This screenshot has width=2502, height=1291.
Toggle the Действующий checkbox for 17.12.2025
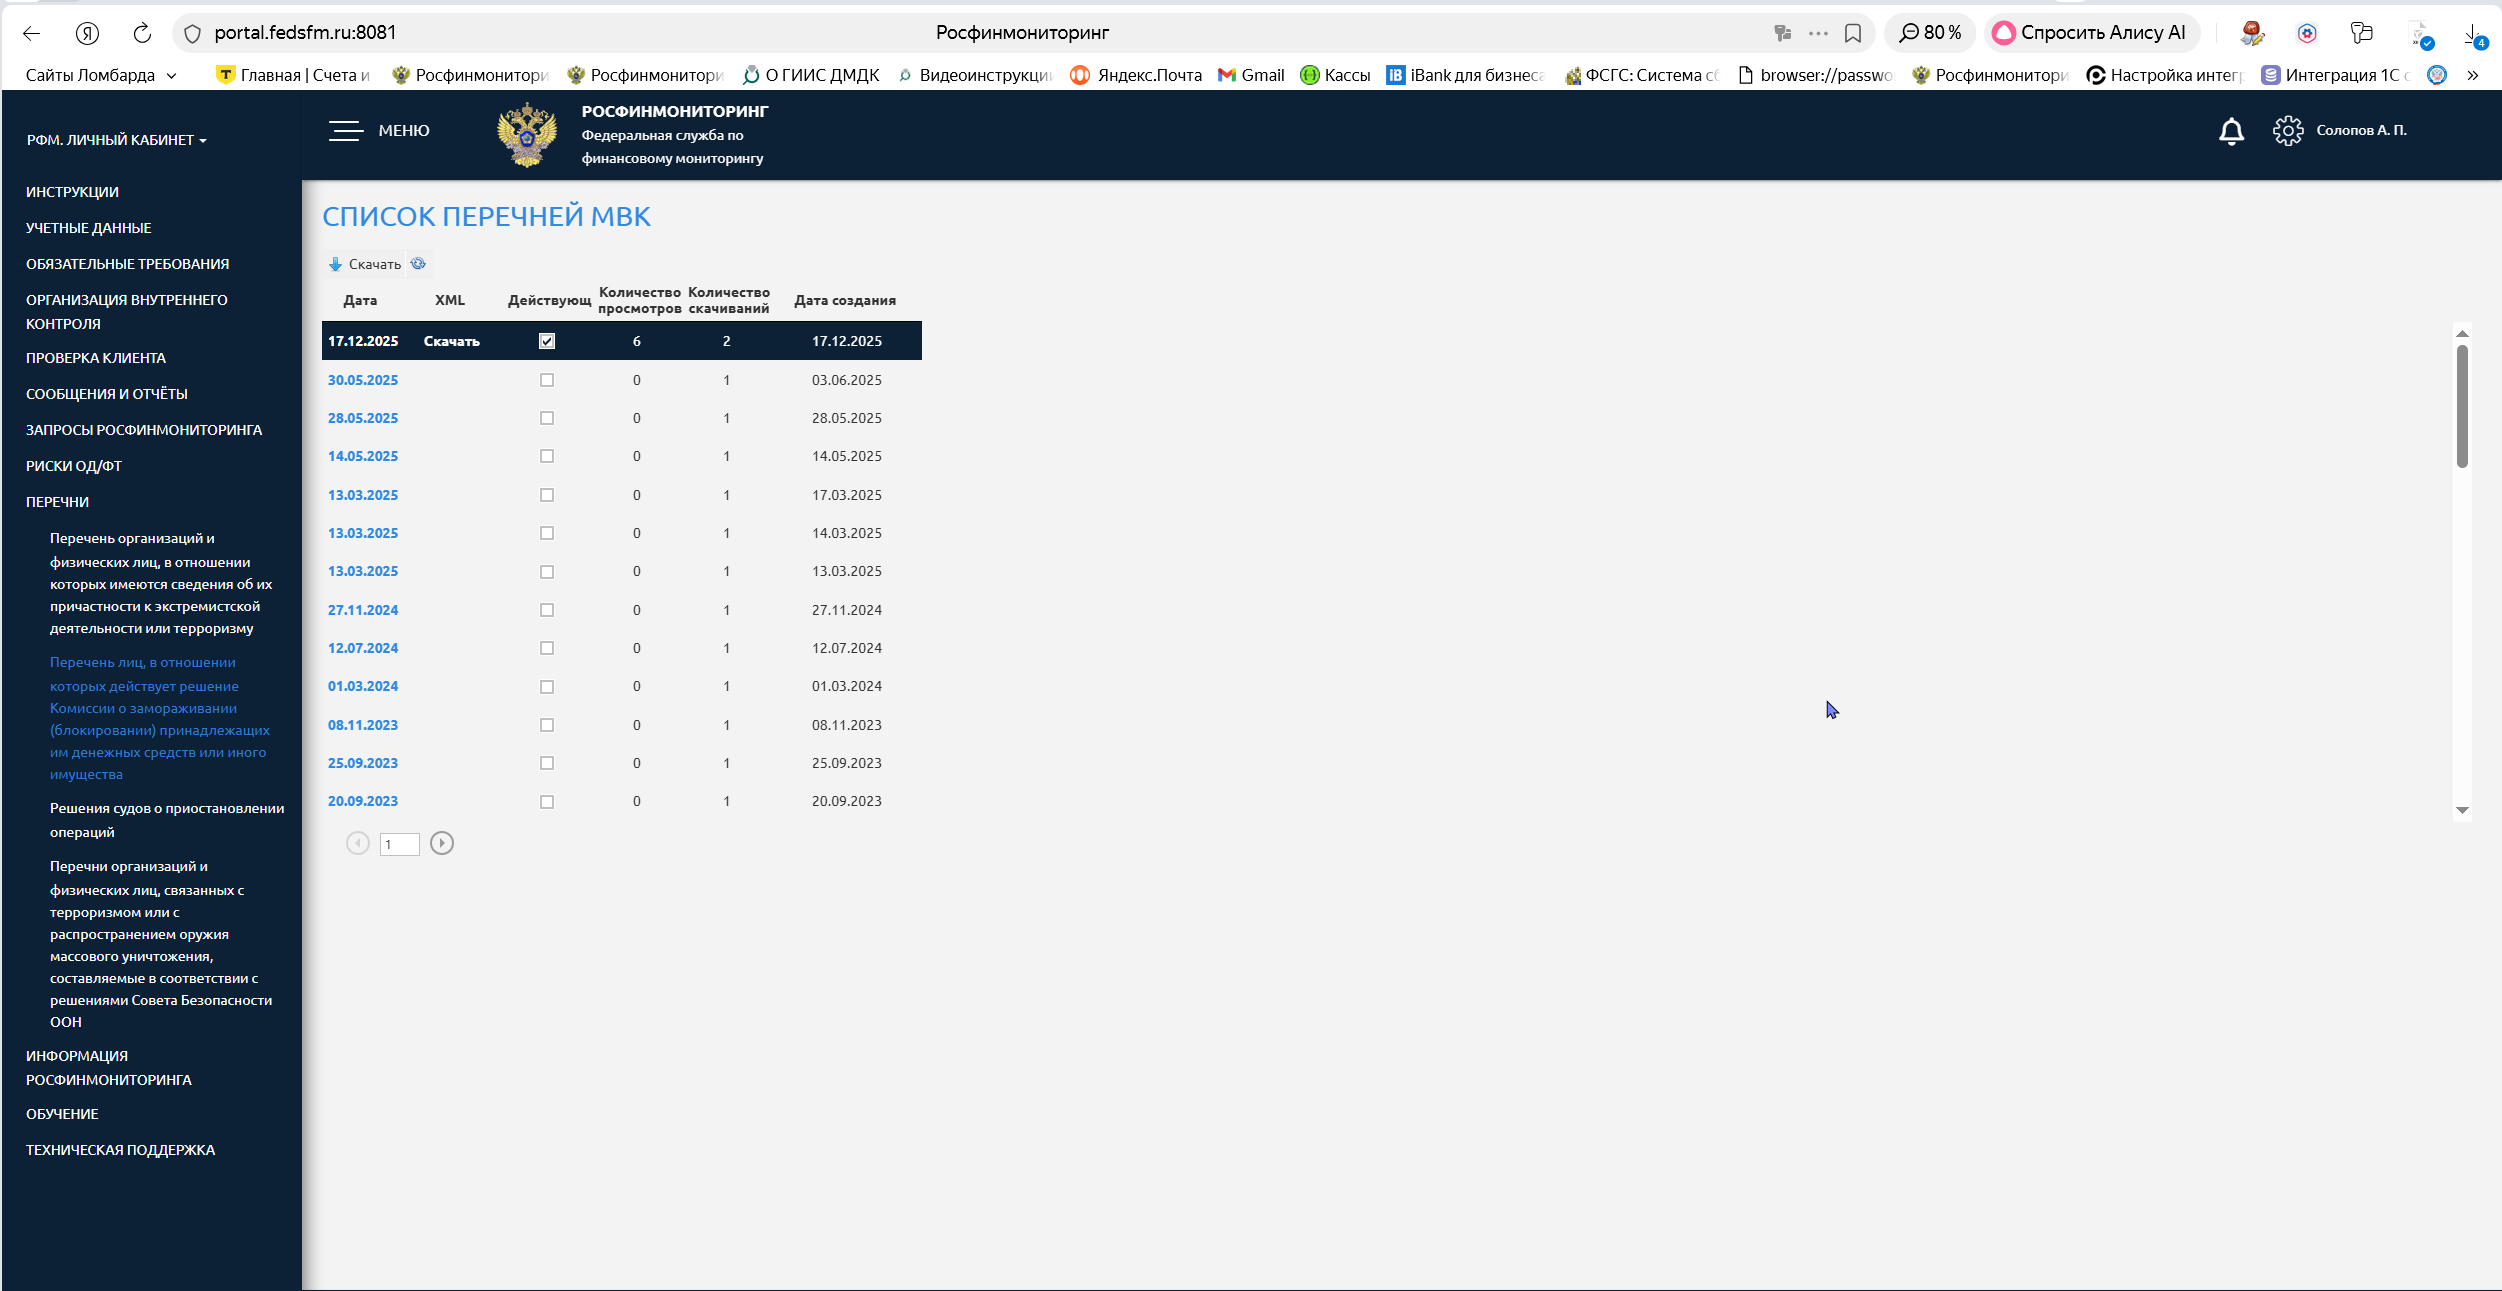click(x=547, y=341)
